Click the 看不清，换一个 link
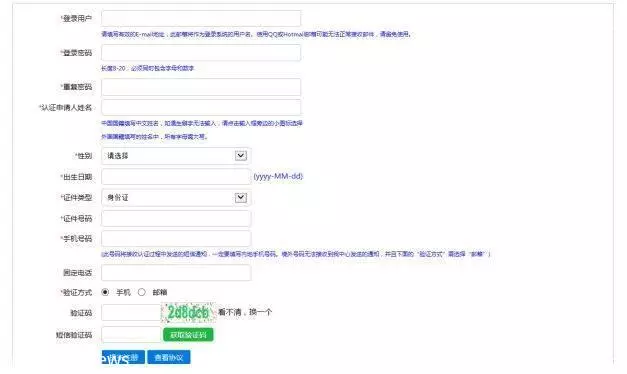The width and height of the screenshot is (627, 374). pos(245,312)
